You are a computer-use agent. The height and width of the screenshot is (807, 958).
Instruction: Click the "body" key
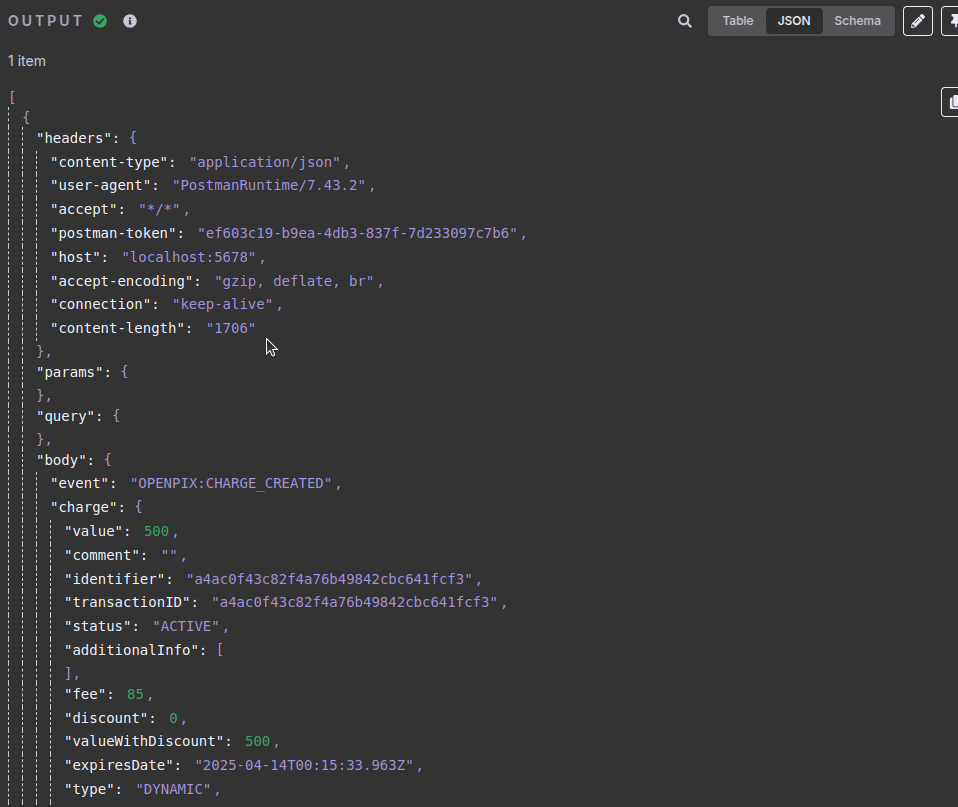62,460
